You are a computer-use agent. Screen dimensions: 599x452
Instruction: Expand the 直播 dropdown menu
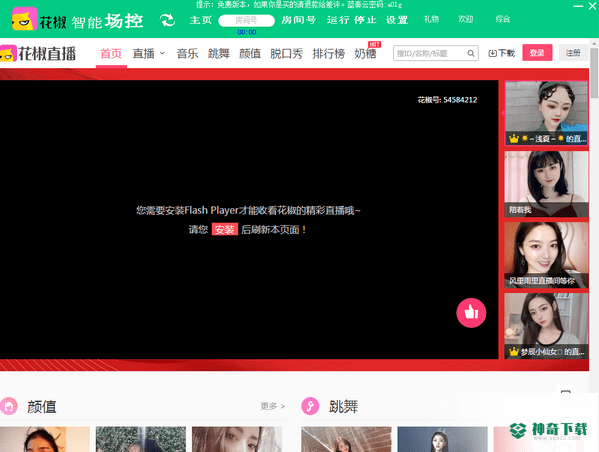148,53
